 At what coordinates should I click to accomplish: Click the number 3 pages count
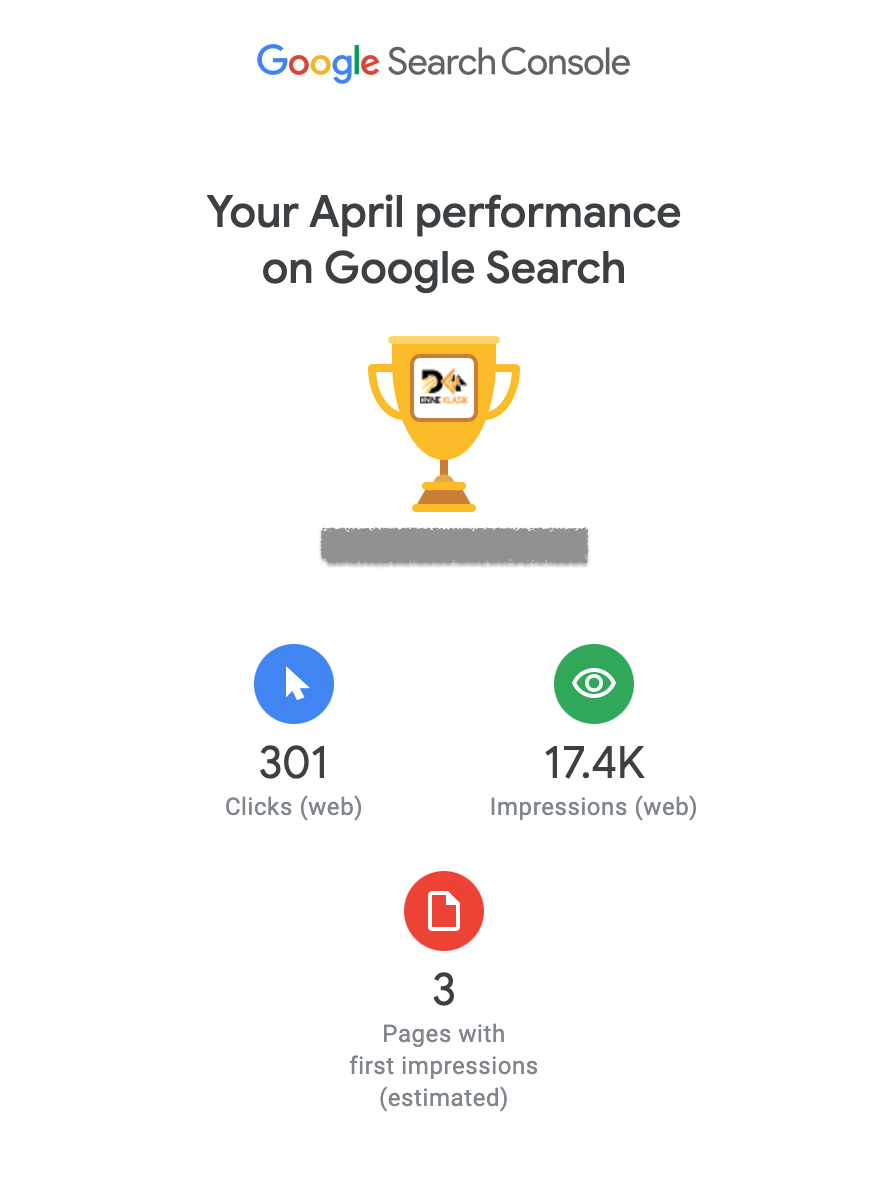(444, 990)
